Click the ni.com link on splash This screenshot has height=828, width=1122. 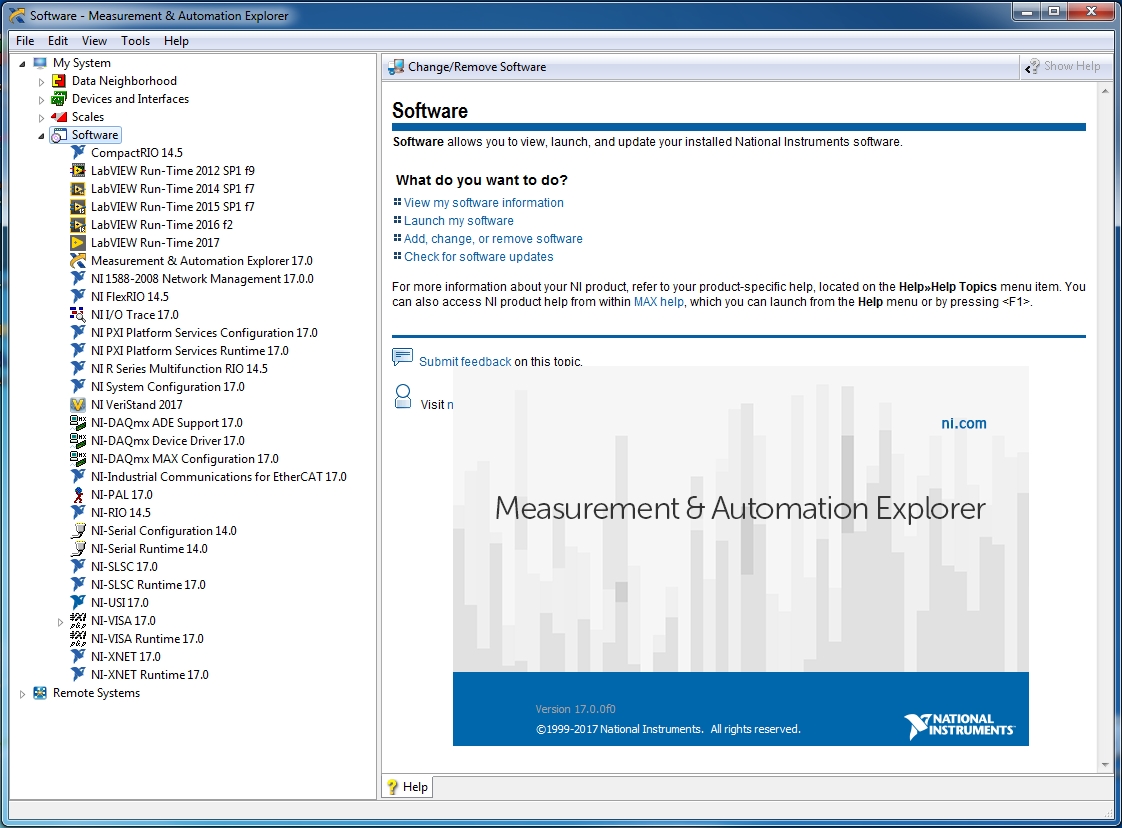pos(963,423)
